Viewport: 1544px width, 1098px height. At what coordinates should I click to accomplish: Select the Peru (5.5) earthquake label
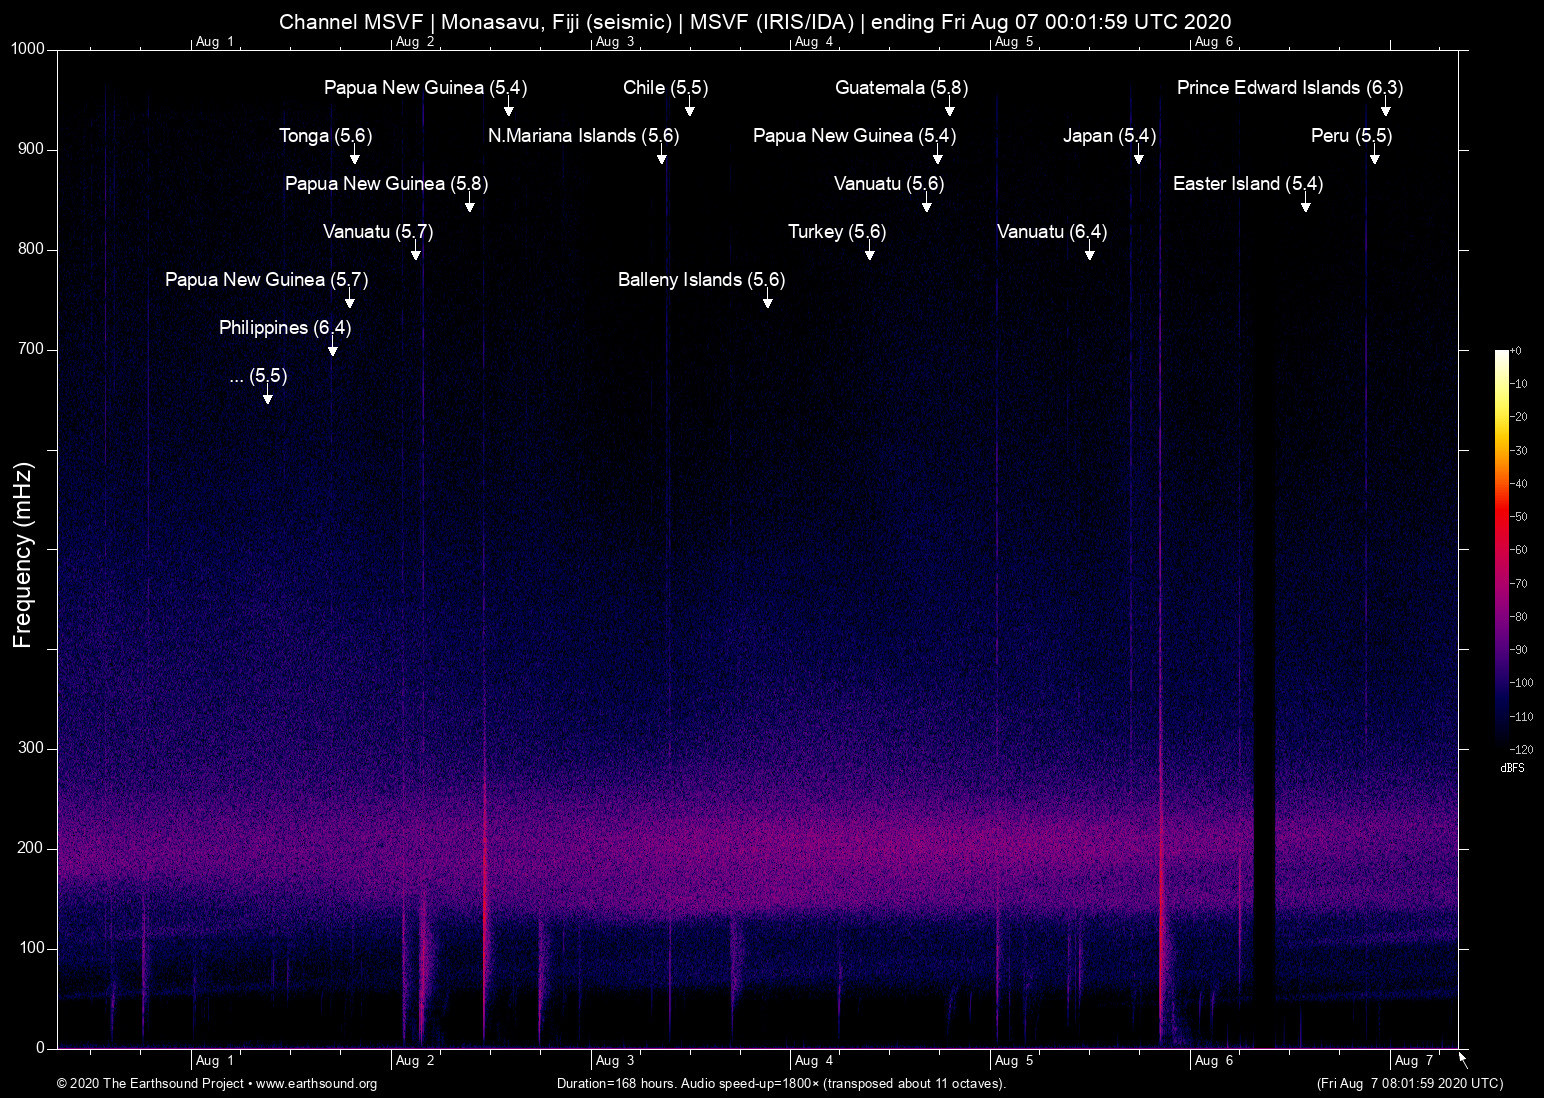tap(1352, 136)
